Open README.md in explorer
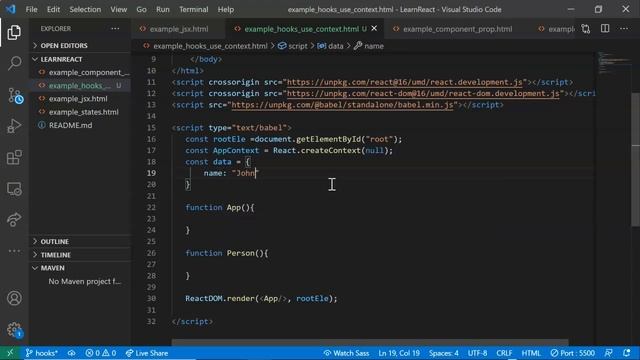 [80, 125]
